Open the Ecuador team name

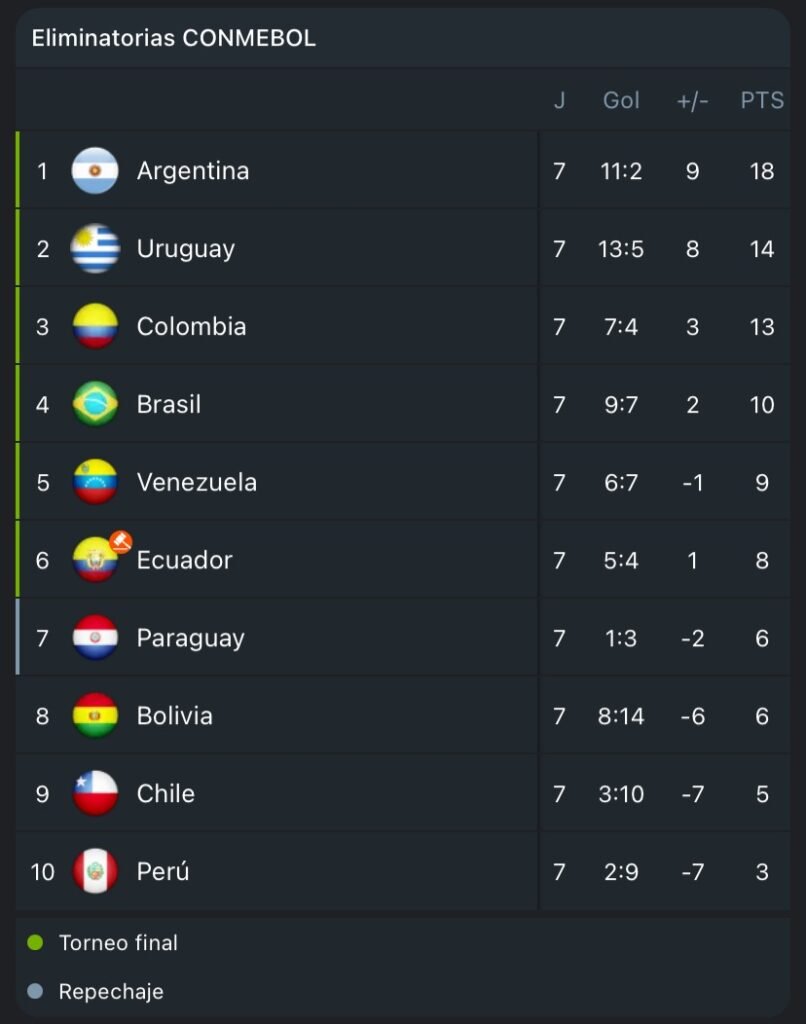click(x=184, y=560)
